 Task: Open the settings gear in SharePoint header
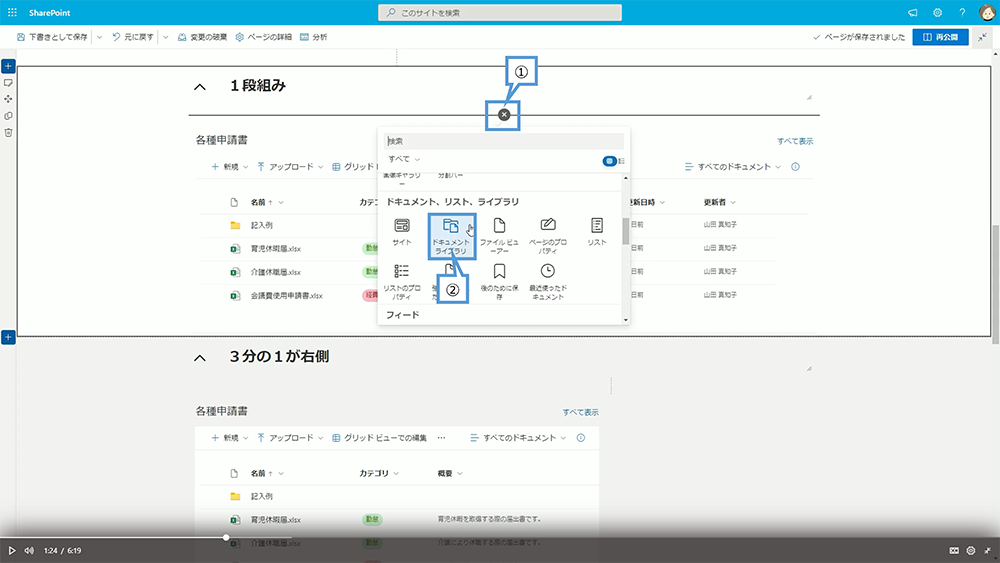[x=938, y=12]
